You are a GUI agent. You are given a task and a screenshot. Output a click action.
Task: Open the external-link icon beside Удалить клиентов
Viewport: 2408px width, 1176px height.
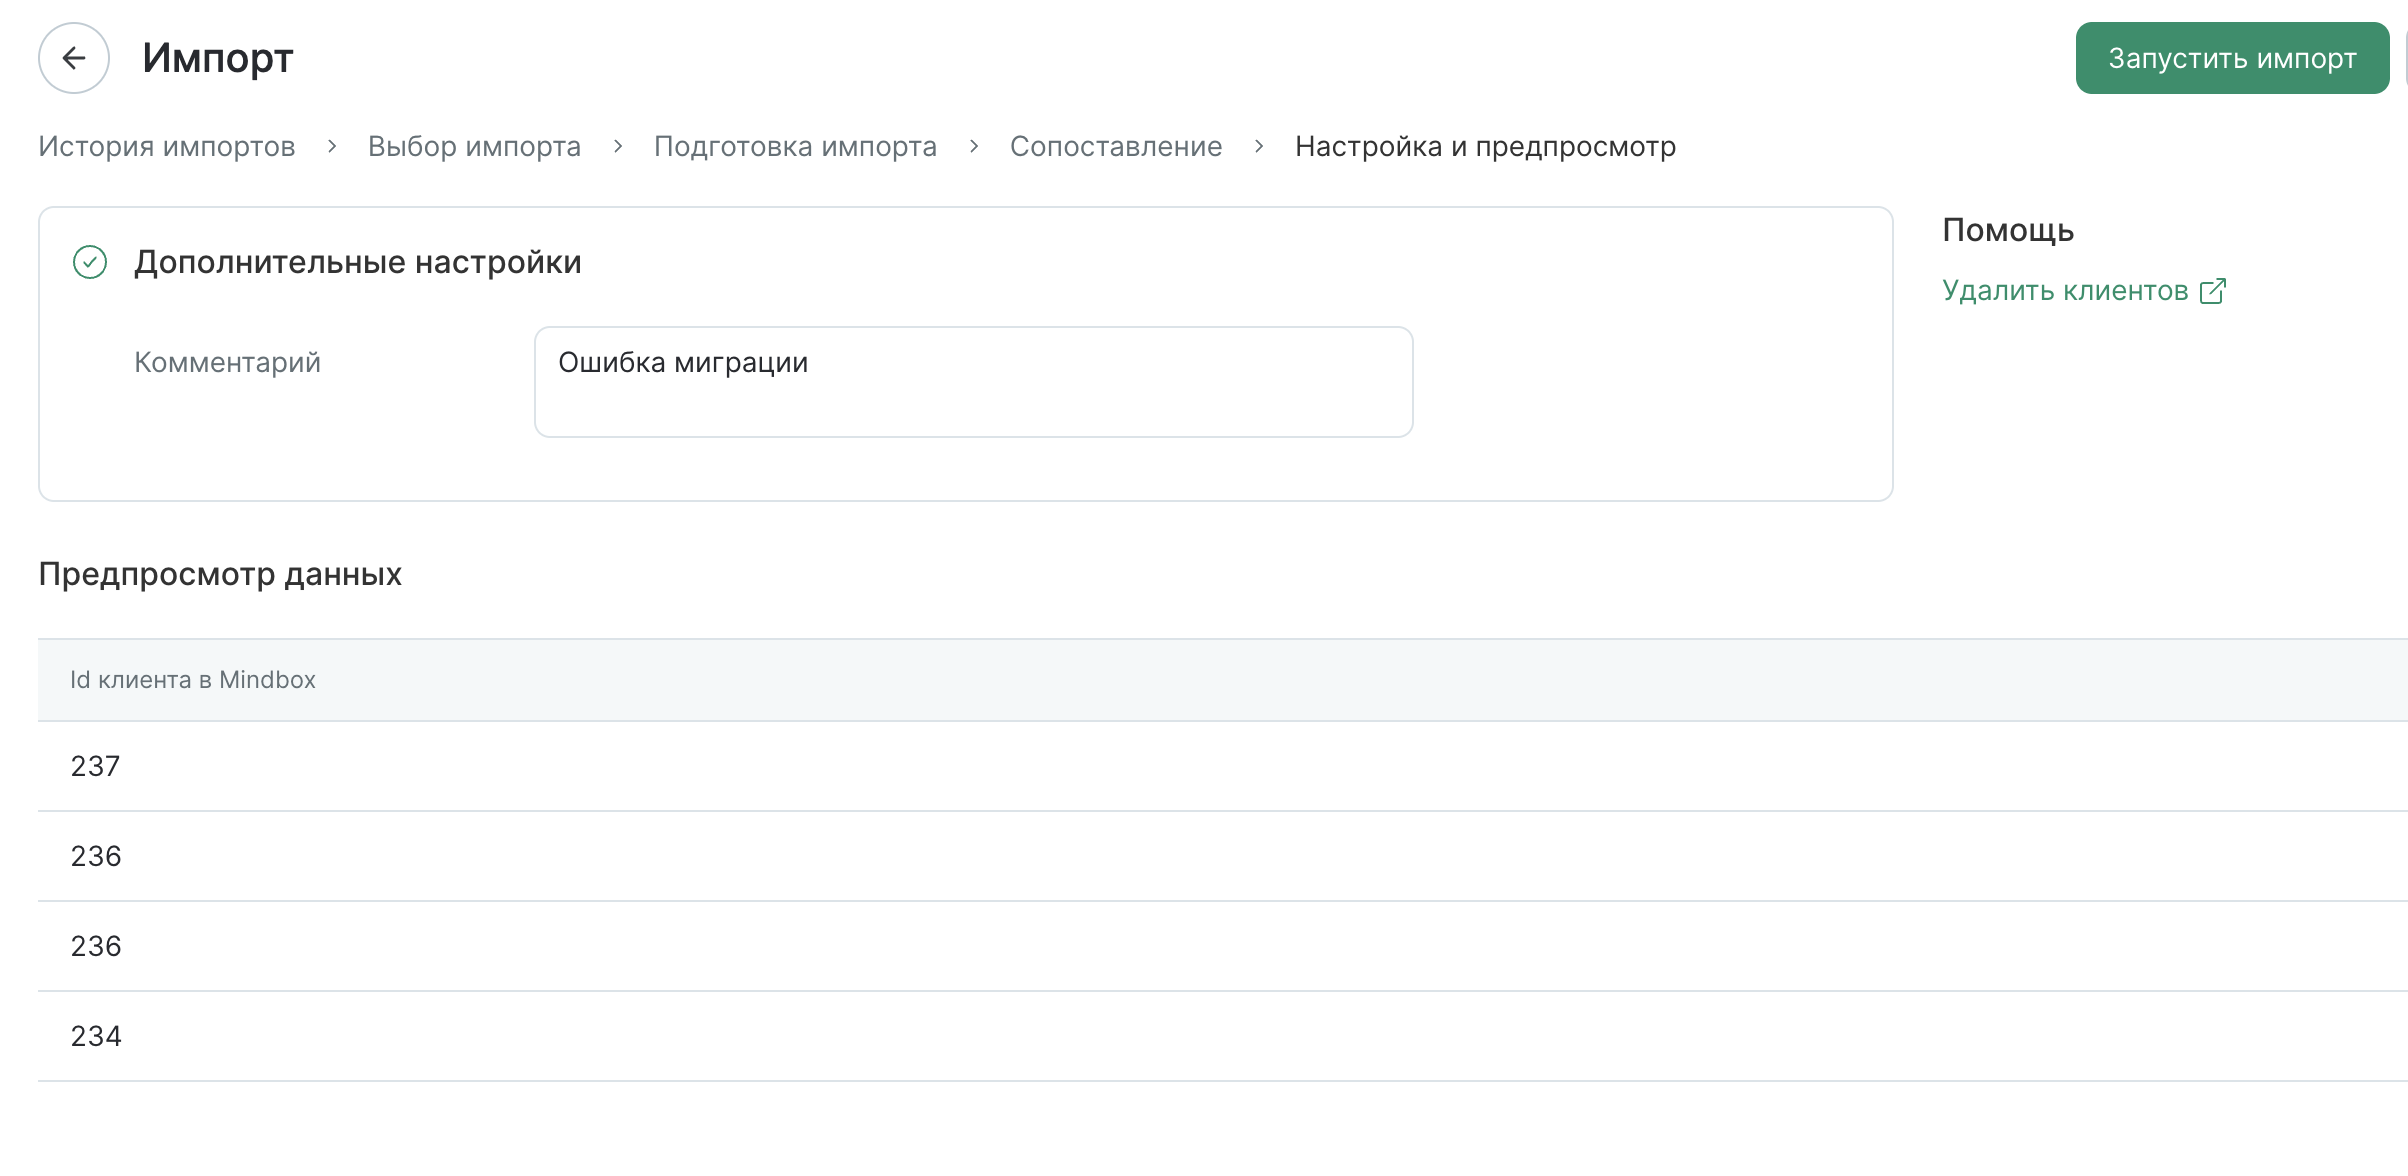pyautogui.click(x=2213, y=291)
